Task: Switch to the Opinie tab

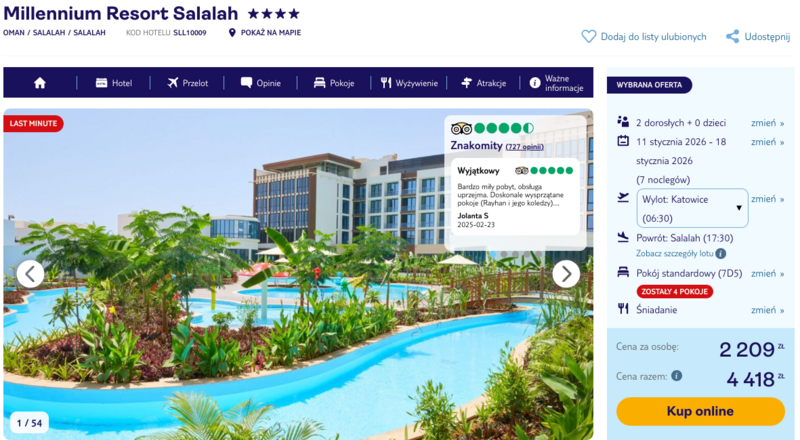Action: pyautogui.click(x=260, y=83)
